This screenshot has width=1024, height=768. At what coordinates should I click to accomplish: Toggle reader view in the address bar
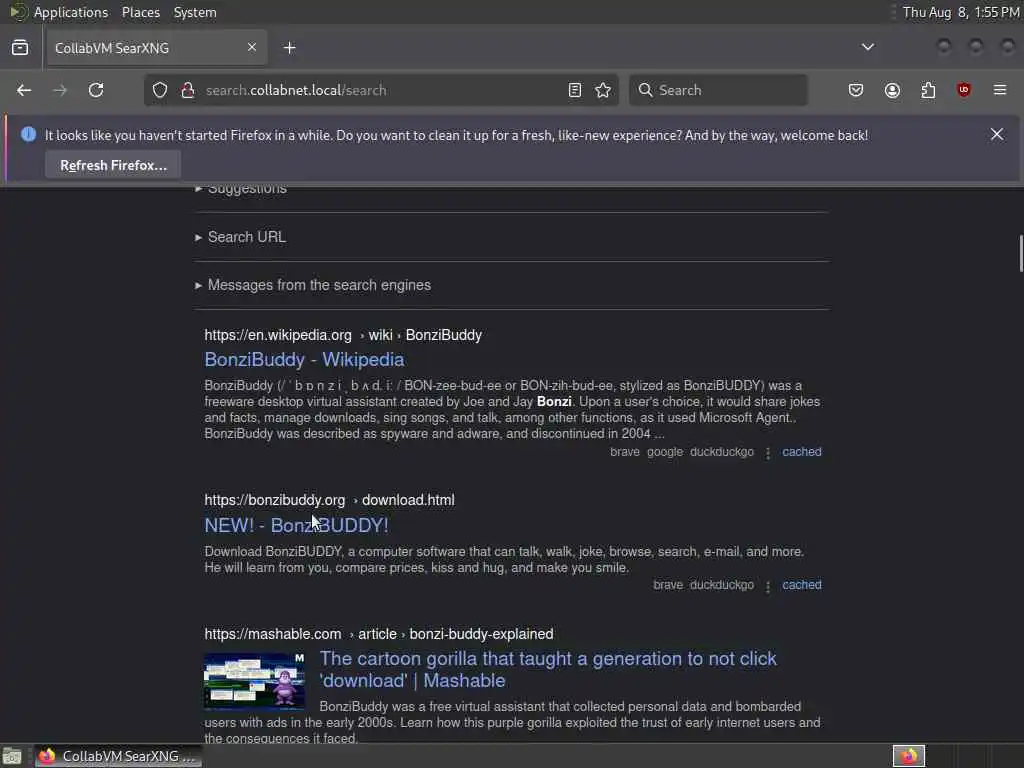tap(575, 90)
